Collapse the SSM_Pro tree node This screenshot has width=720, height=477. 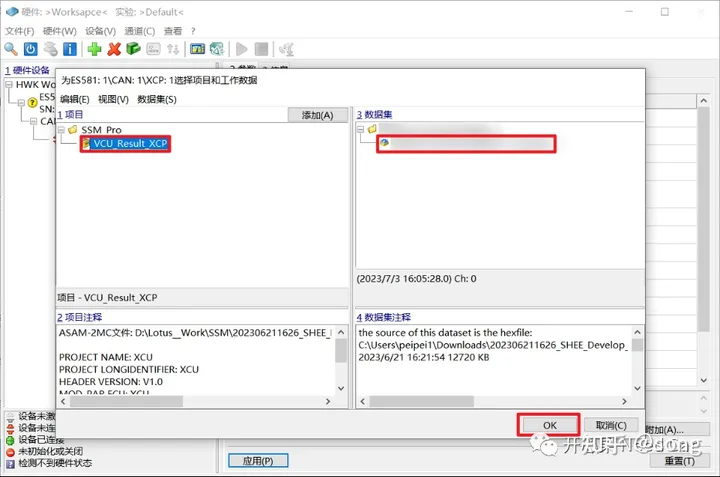pos(61,130)
